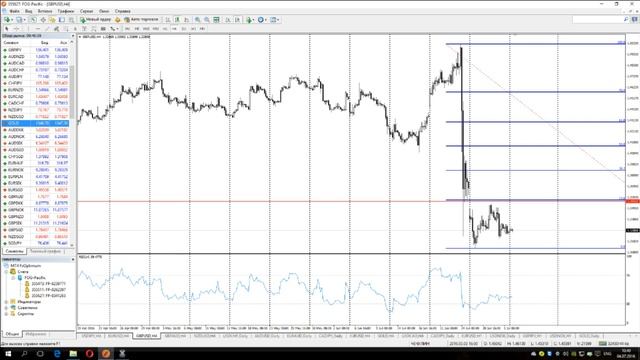Switch to the Избранное navigator tab

pyautogui.click(x=36, y=334)
